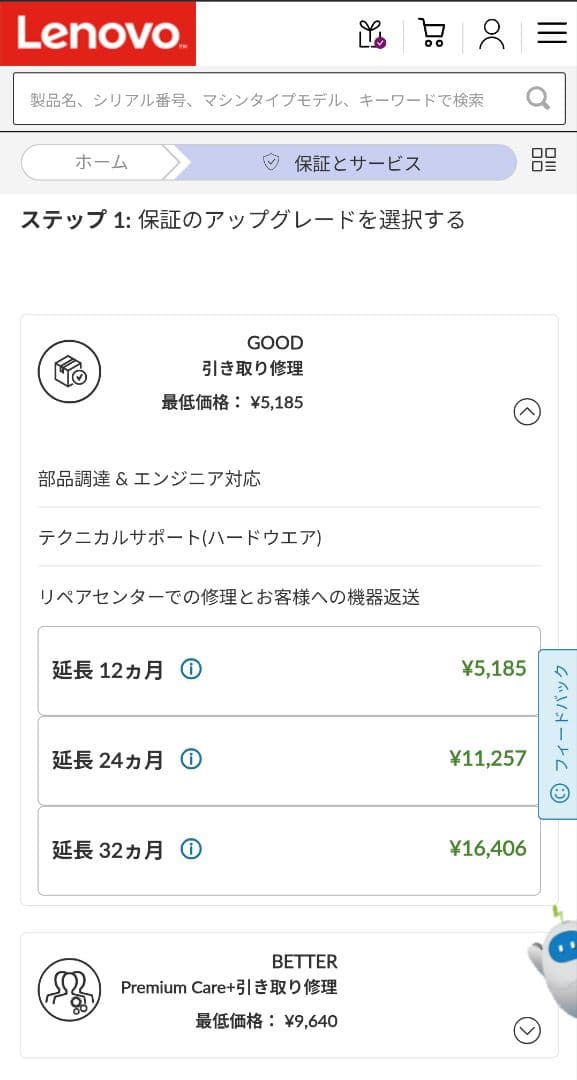Open info tooltip for 延長 24ヵ月

(191, 760)
